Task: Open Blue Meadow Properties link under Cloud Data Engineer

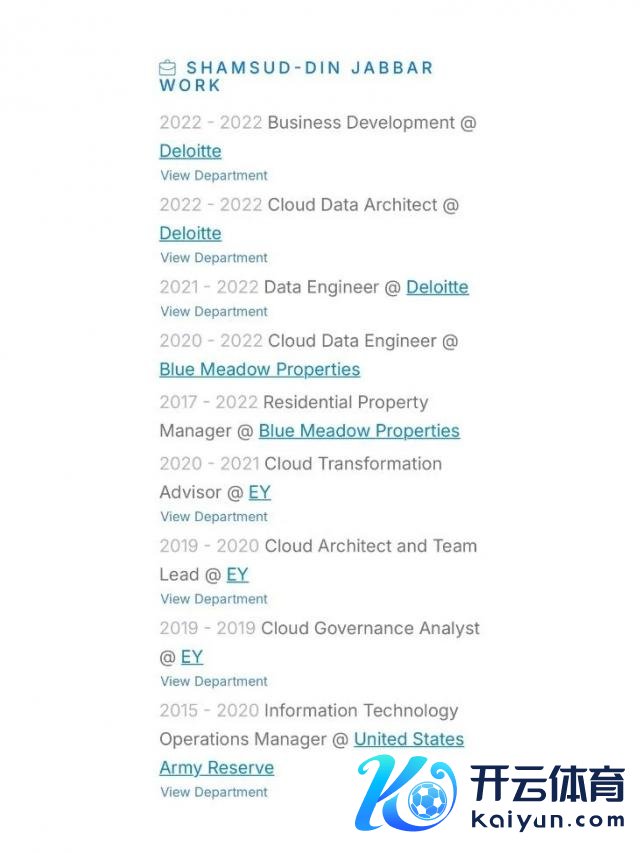Action: tap(259, 369)
